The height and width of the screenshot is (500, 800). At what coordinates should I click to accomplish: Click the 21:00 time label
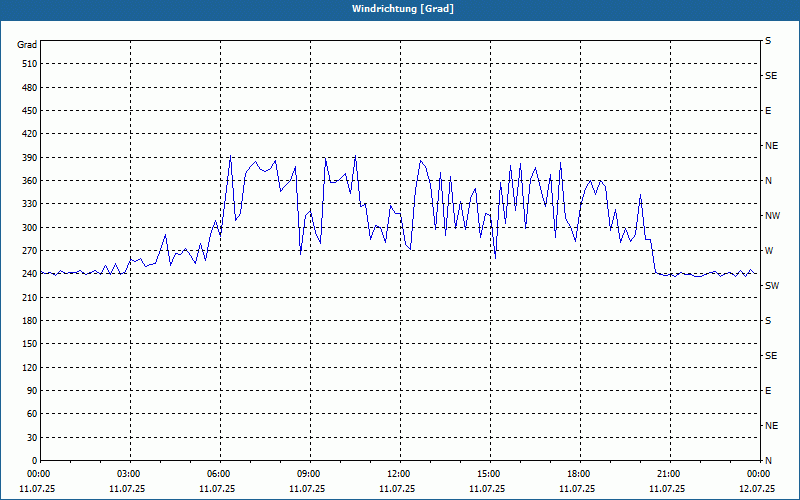[x=667, y=474]
